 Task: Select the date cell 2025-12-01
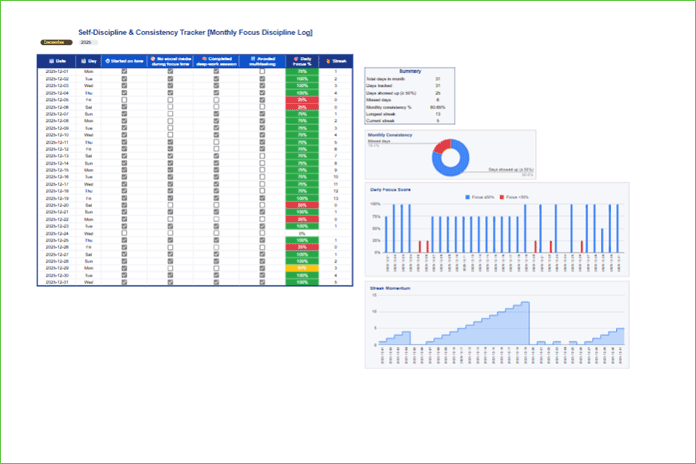tap(57, 71)
